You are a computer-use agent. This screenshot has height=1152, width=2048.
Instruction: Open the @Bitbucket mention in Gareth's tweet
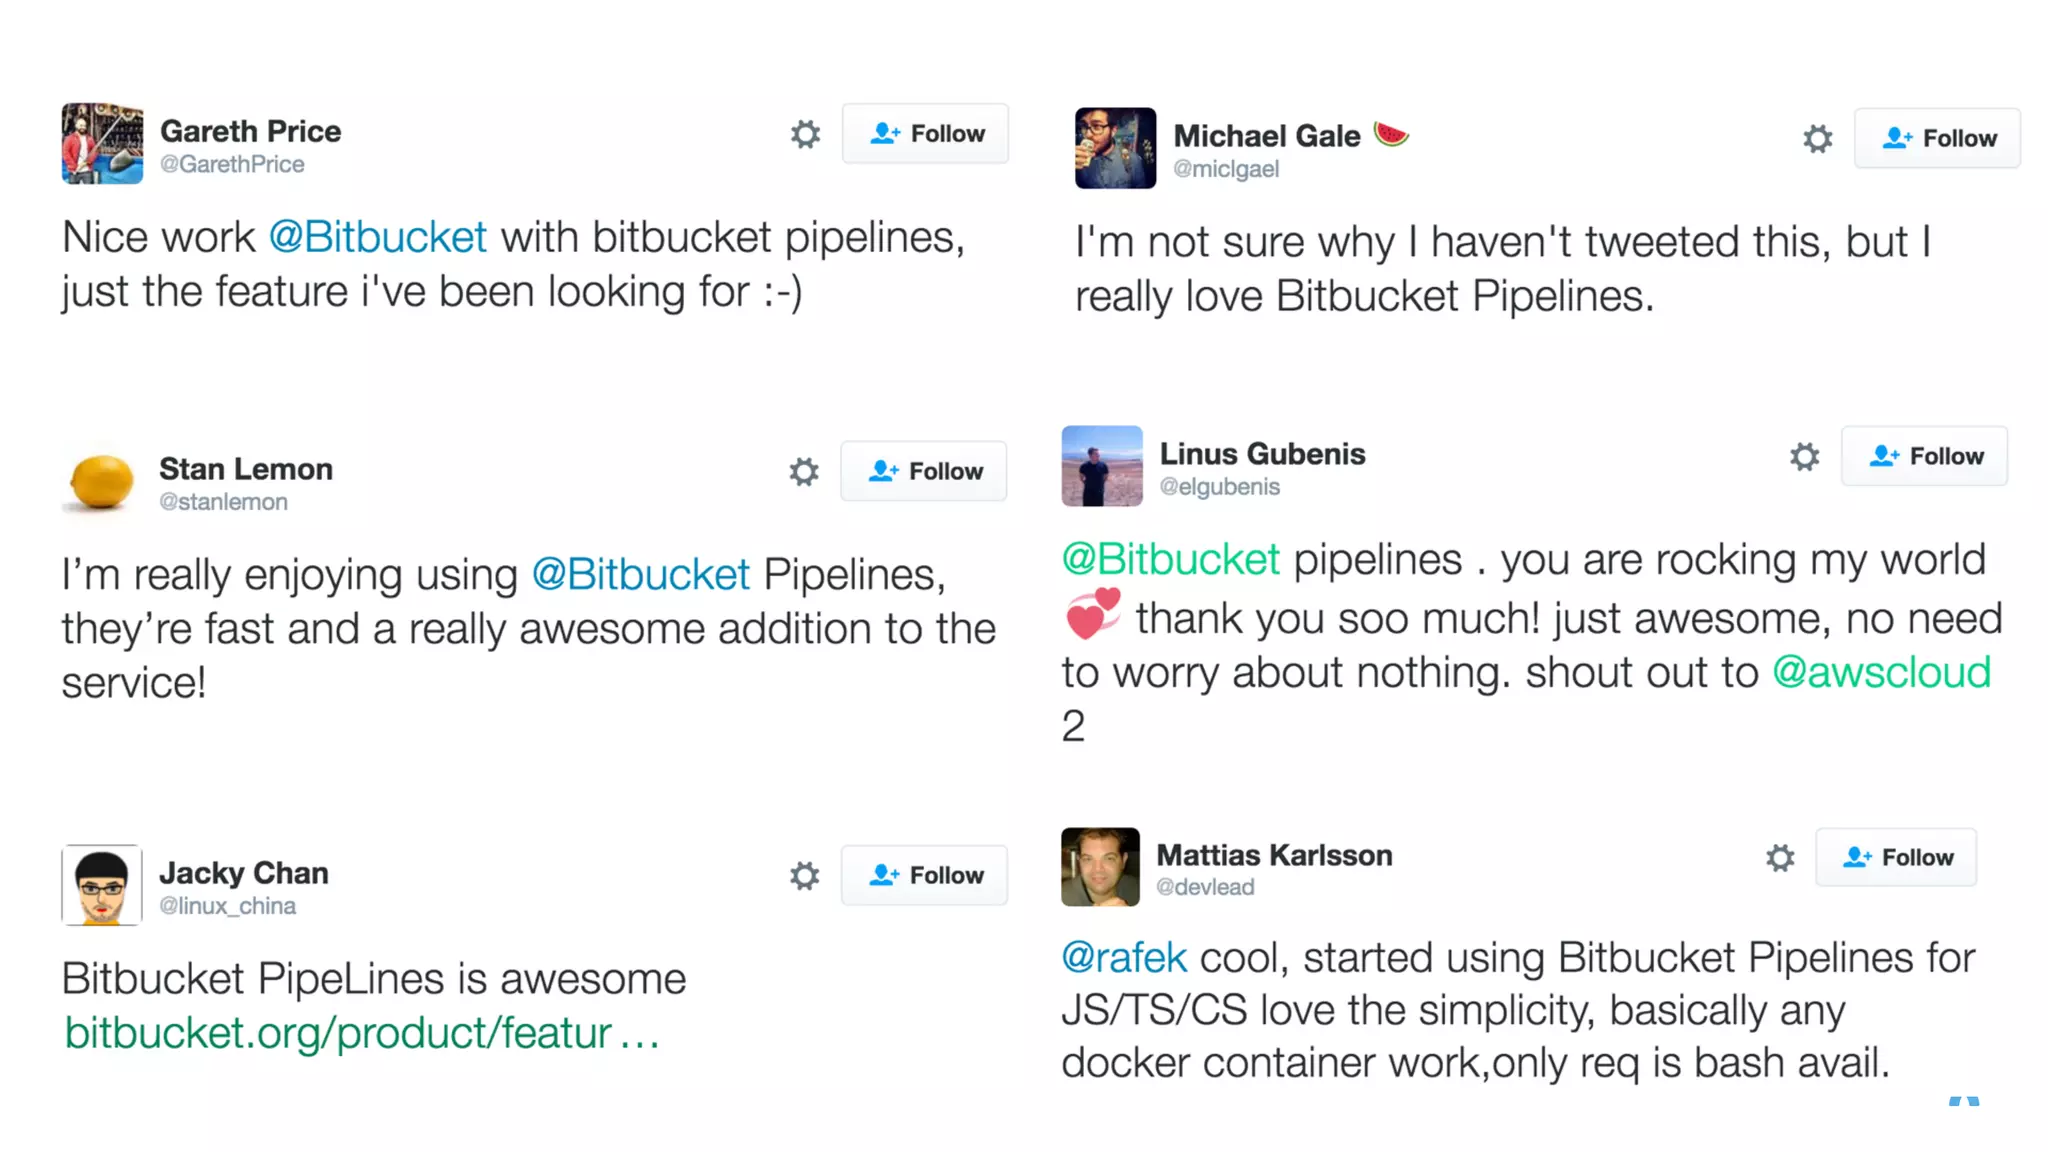tap(377, 238)
